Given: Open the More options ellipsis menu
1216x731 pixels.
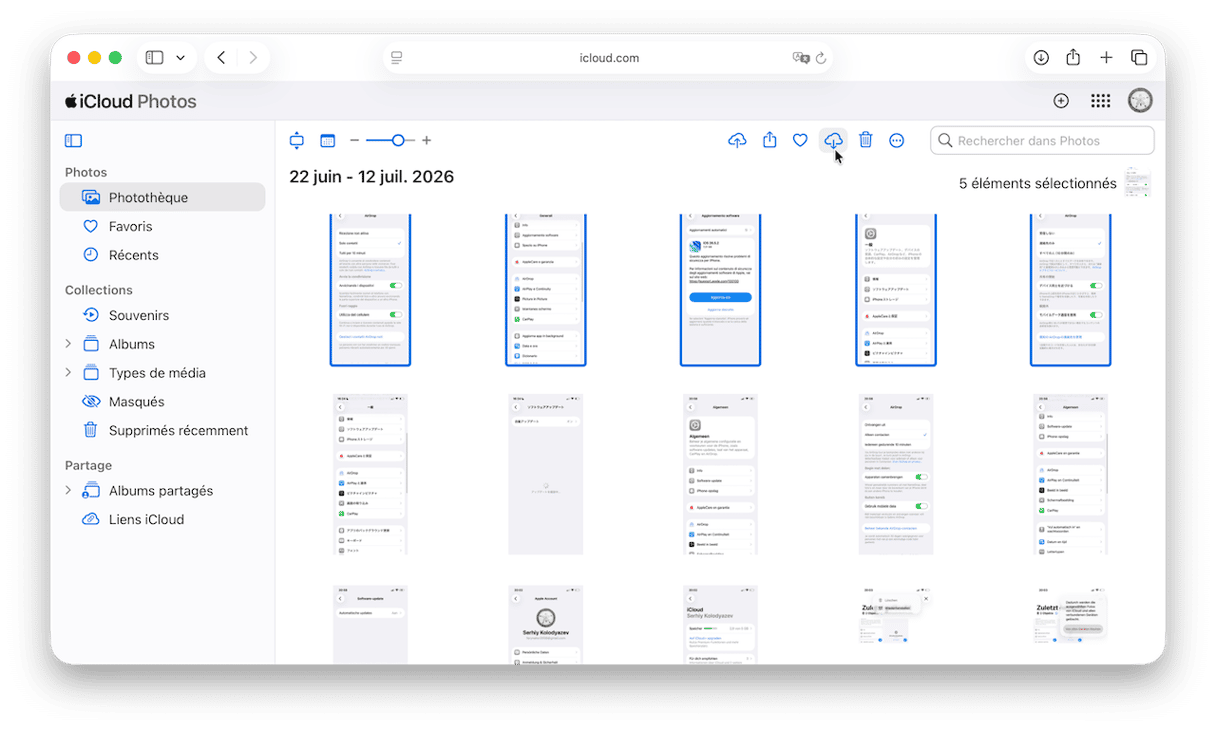Looking at the screenshot, I should coord(897,141).
